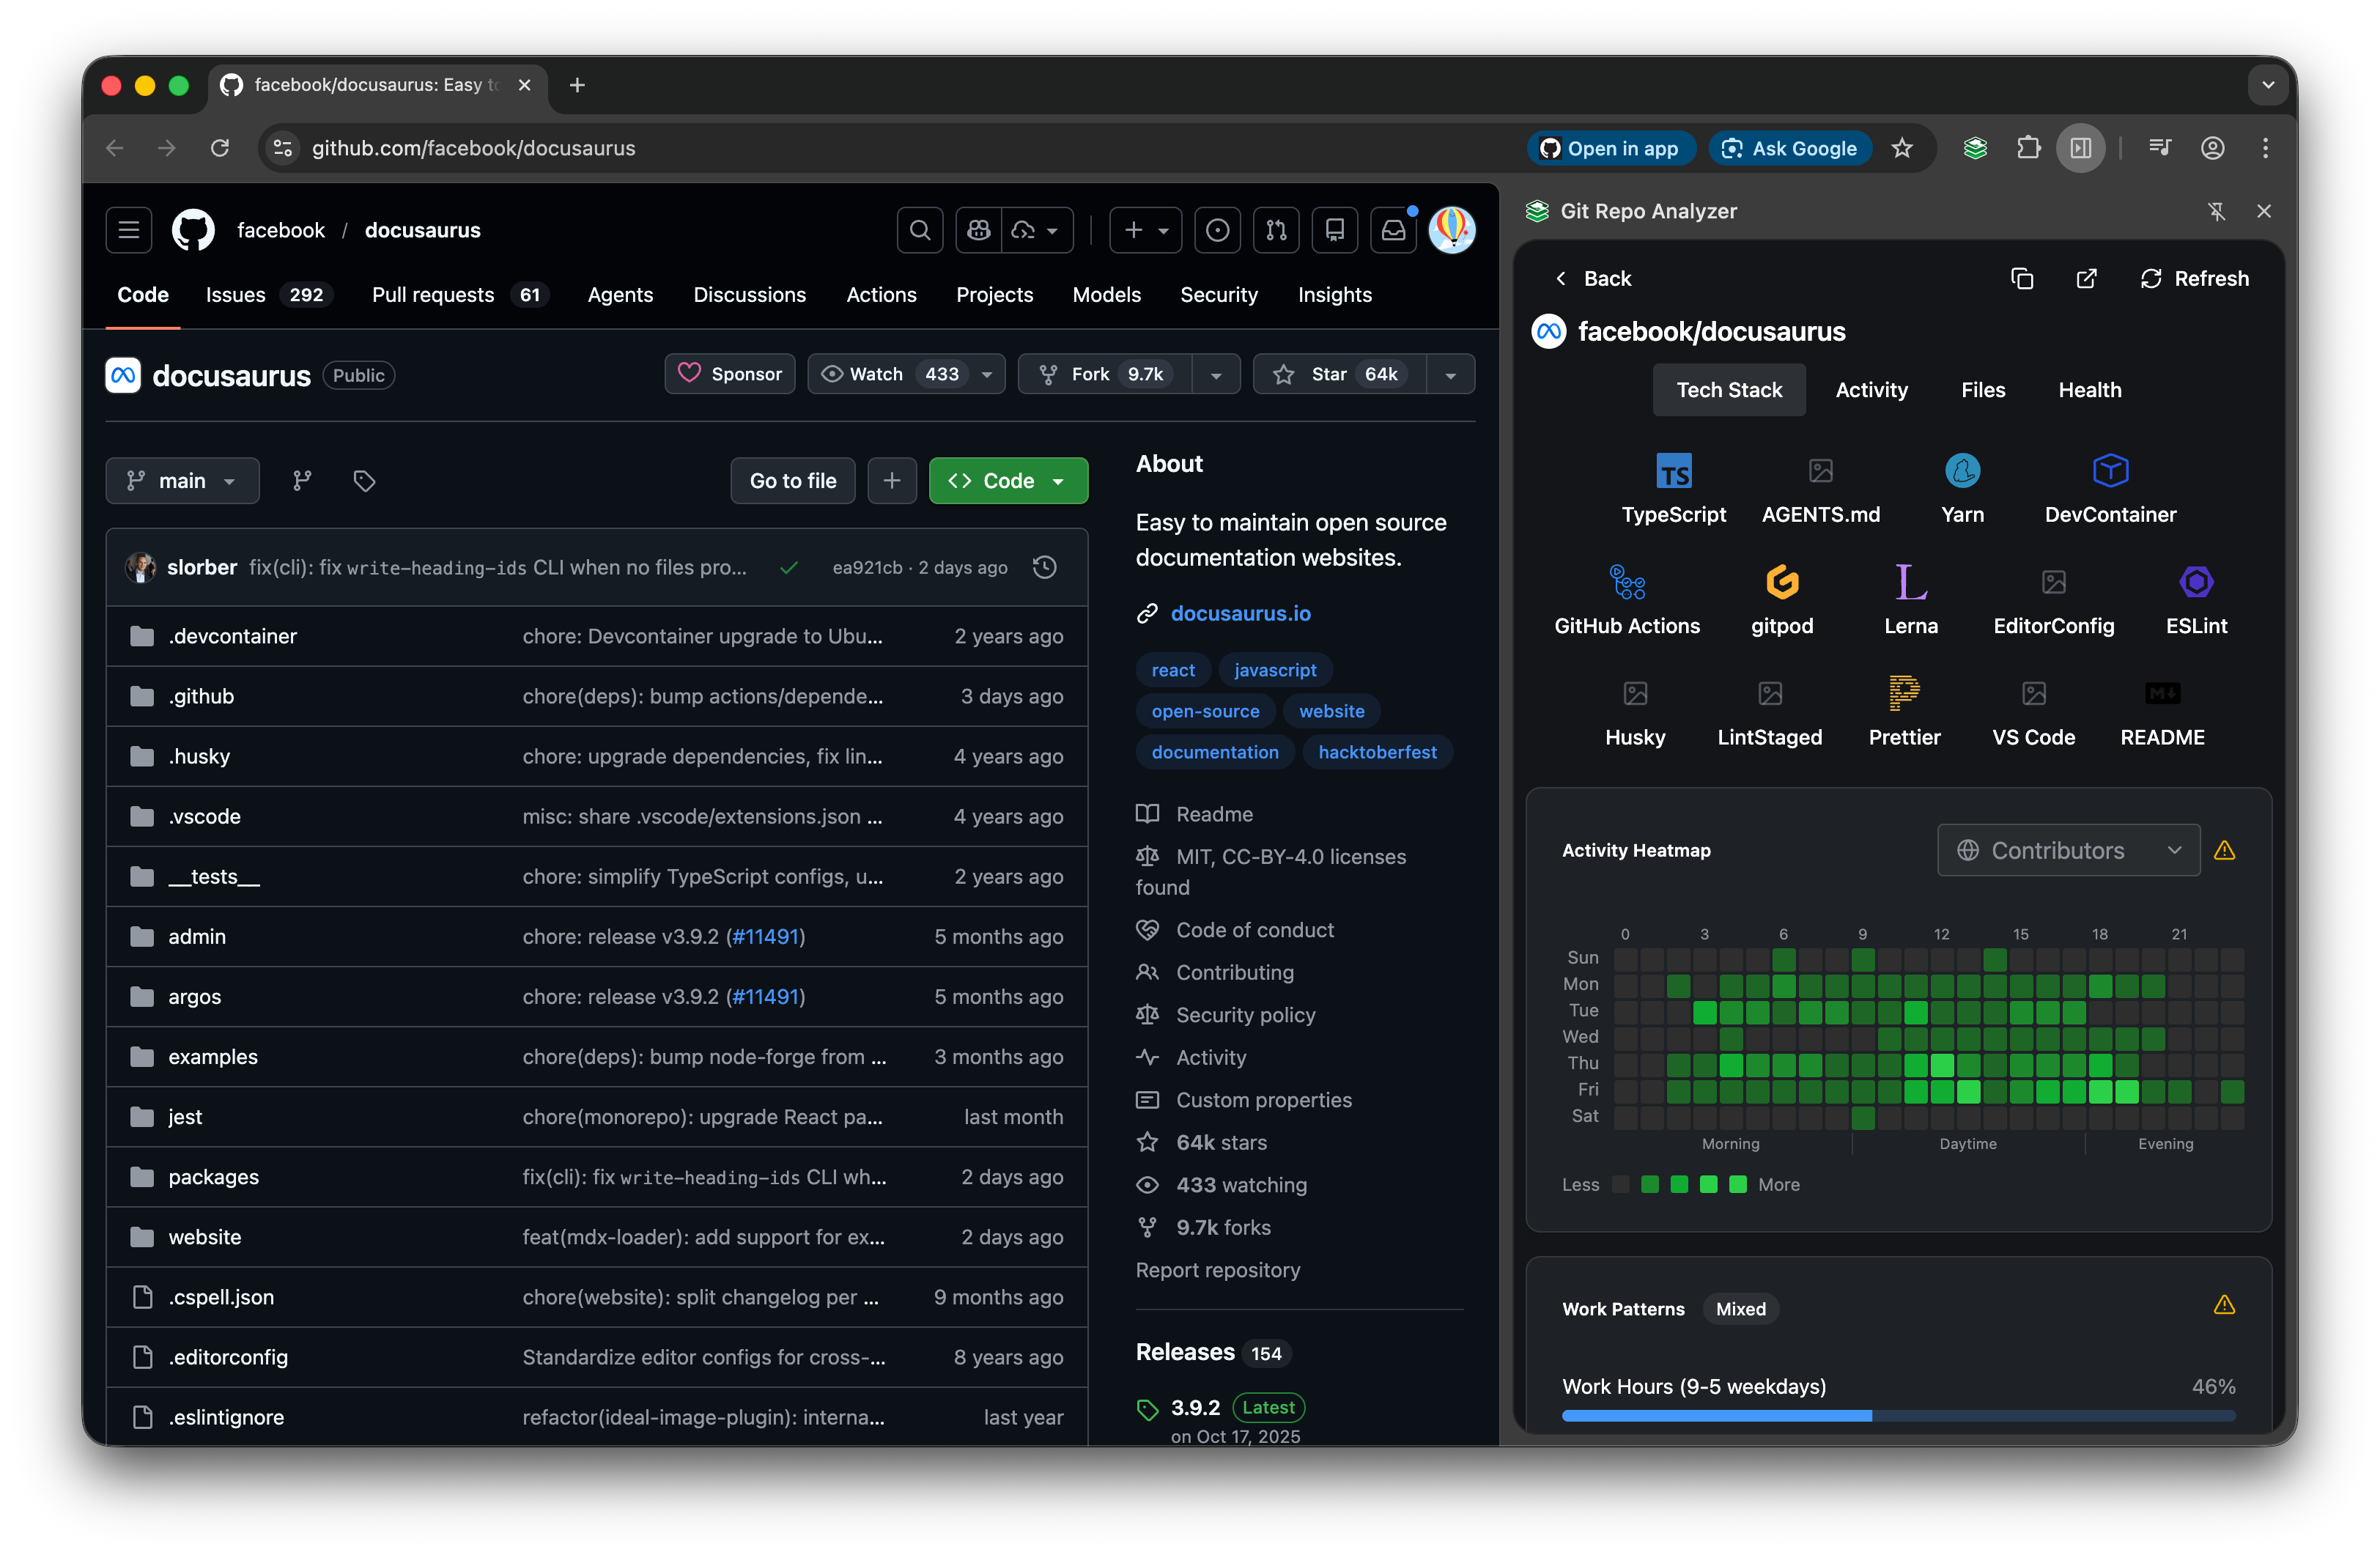Click the tags icon beside branch selector

(x=364, y=481)
